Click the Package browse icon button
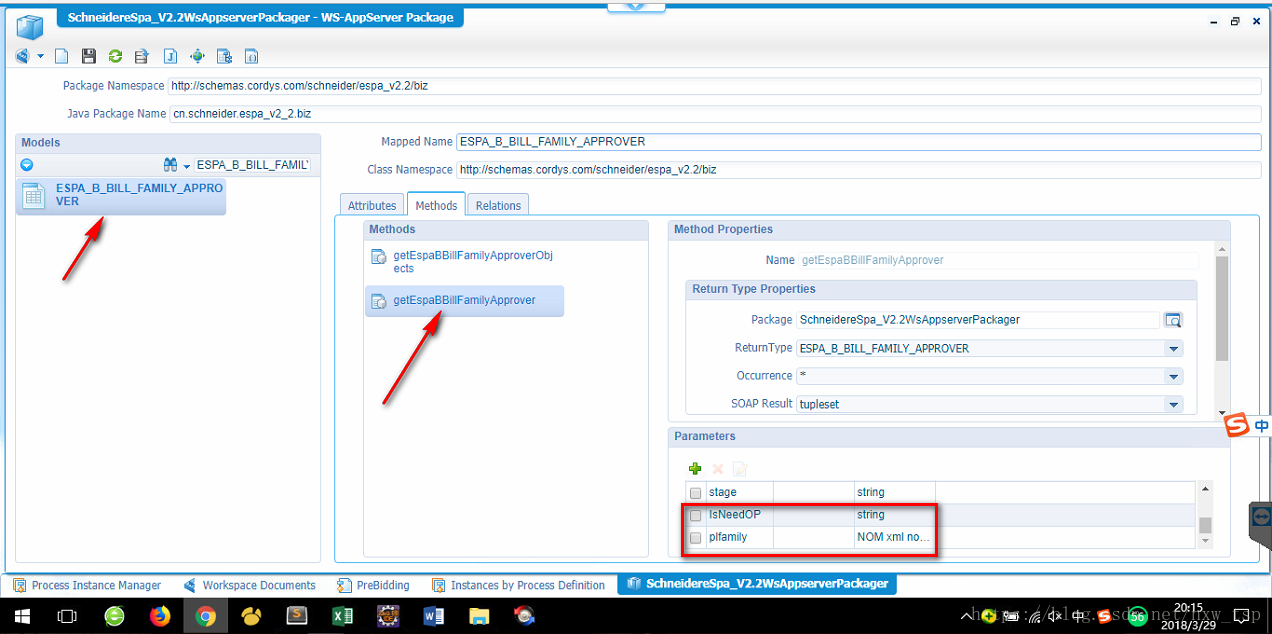Image resolution: width=1272 pixels, height=634 pixels. pyautogui.click(x=1173, y=320)
